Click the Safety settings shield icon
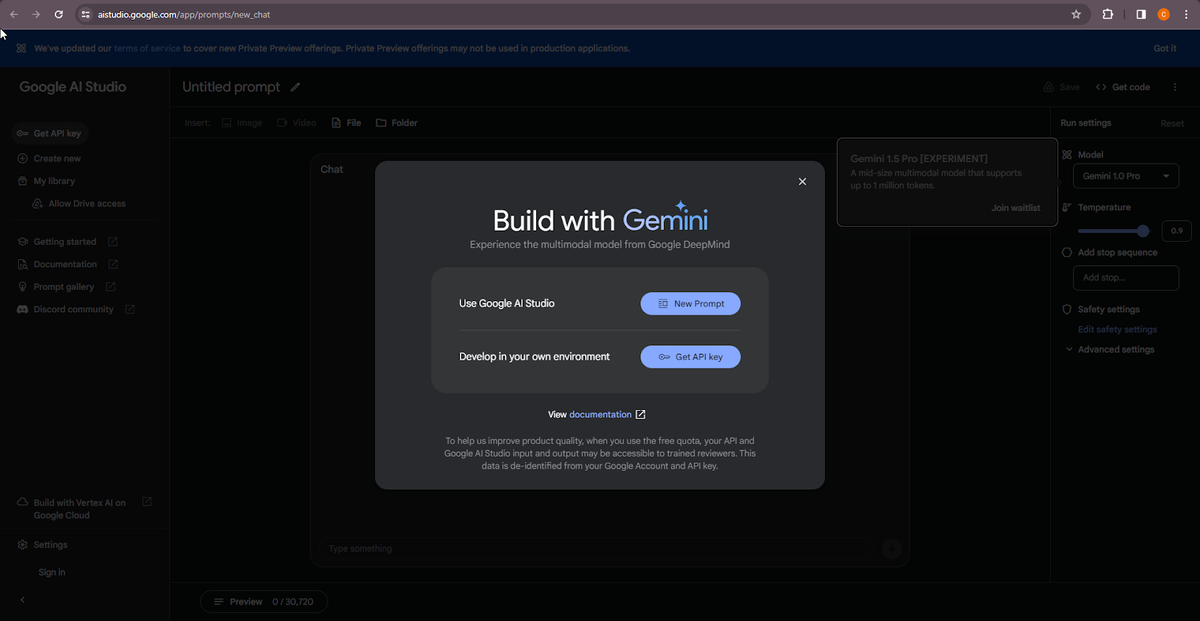This screenshot has width=1200, height=621. pyautogui.click(x=1067, y=309)
